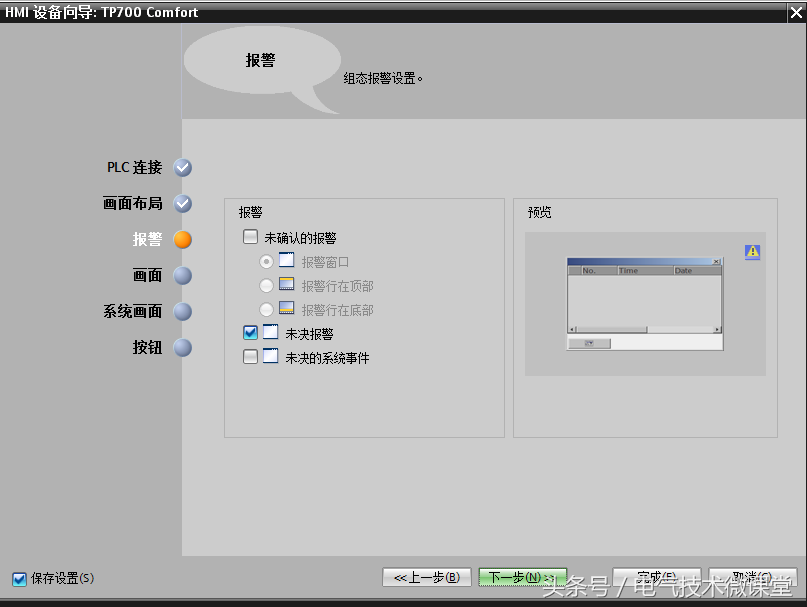
Task: Click the 报警行在底部 layout icon
Action: pos(287,308)
